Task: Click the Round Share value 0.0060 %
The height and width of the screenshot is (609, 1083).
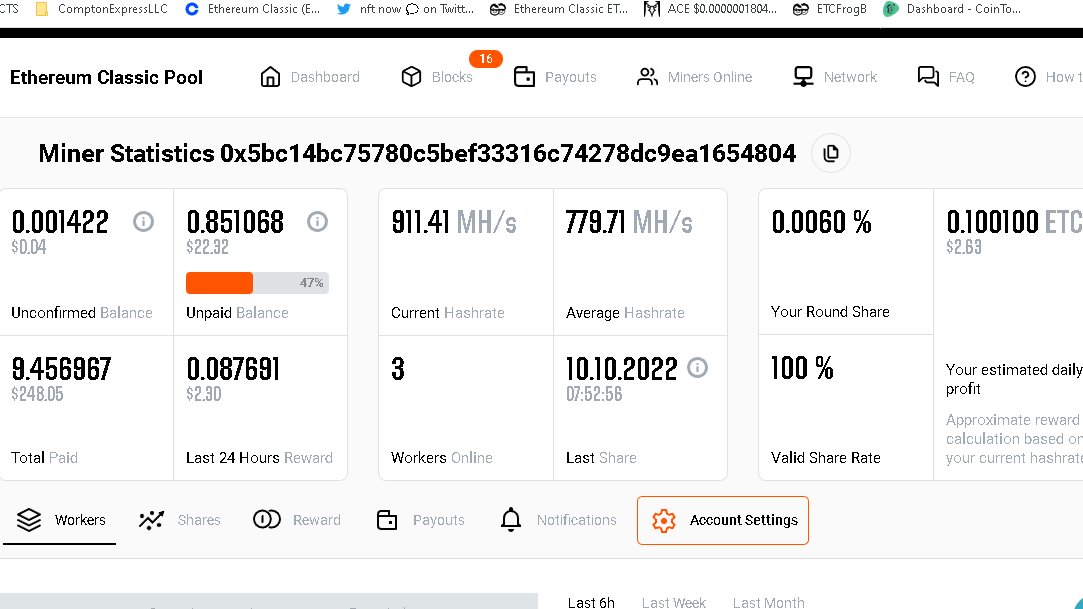Action: click(x=821, y=222)
